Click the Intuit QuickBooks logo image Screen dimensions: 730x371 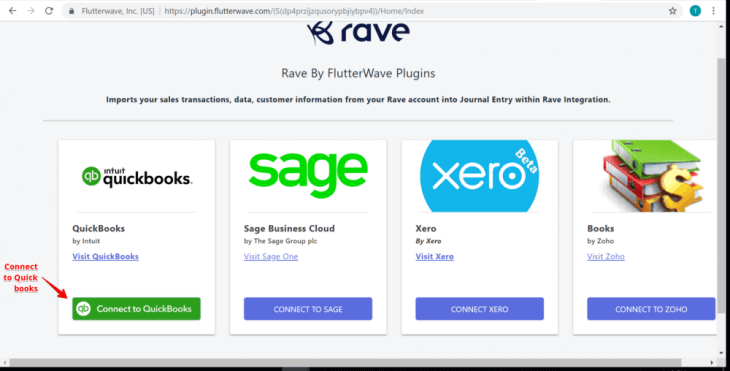point(137,177)
